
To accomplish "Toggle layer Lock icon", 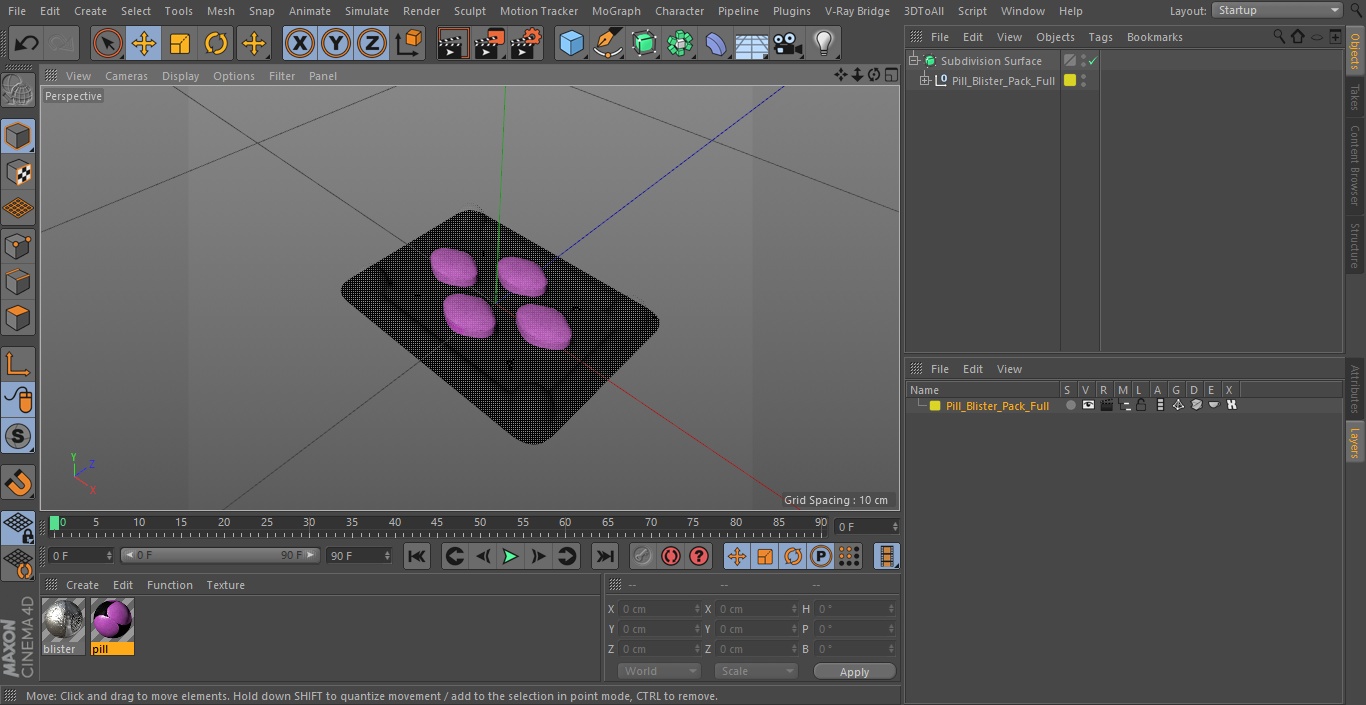I will pyautogui.click(x=1141, y=405).
